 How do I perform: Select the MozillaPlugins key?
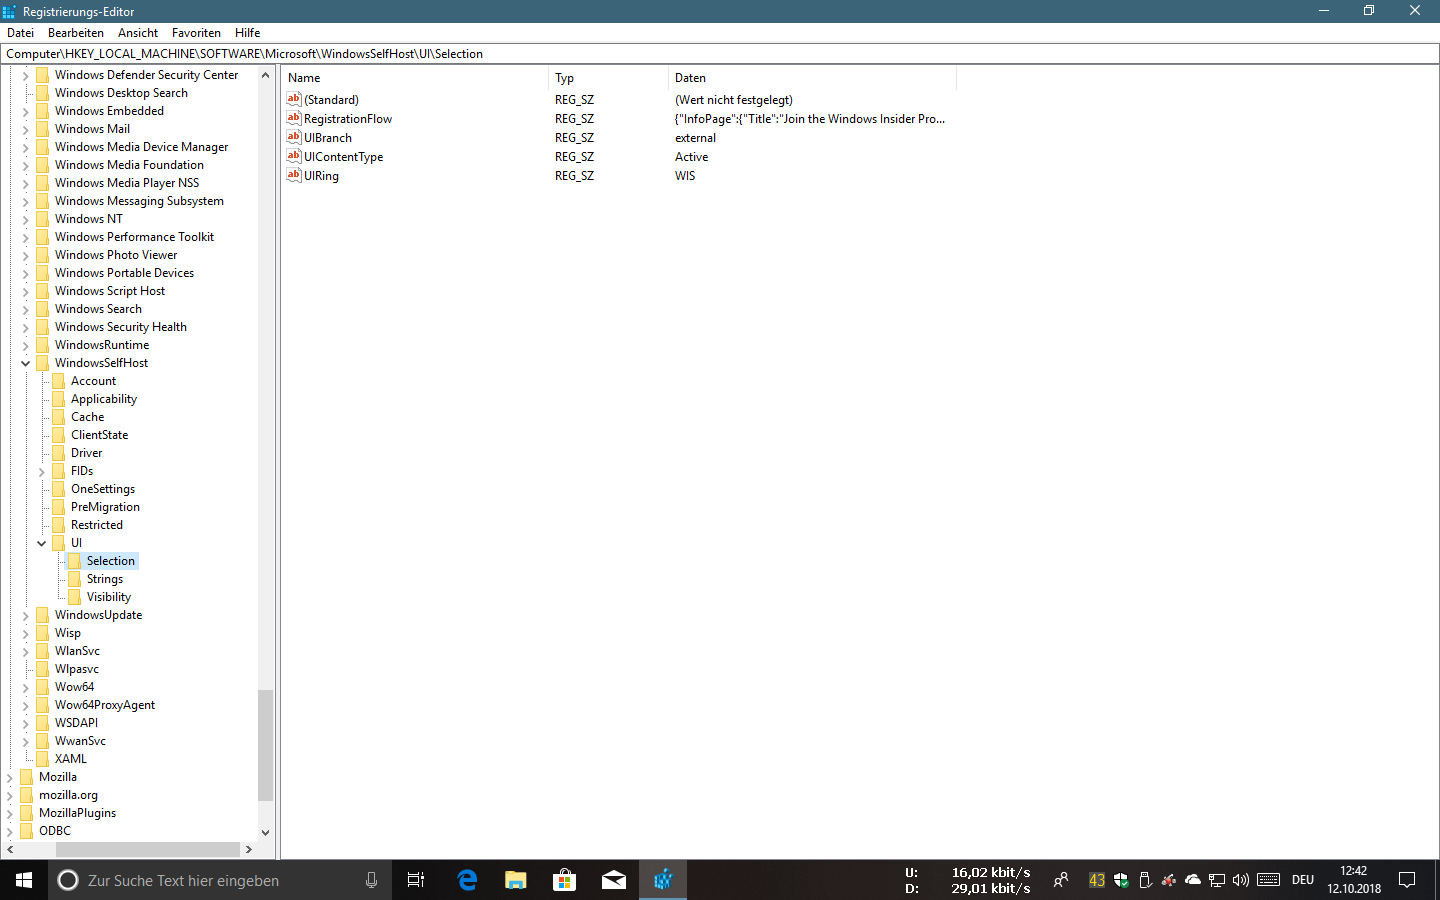coord(77,813)
